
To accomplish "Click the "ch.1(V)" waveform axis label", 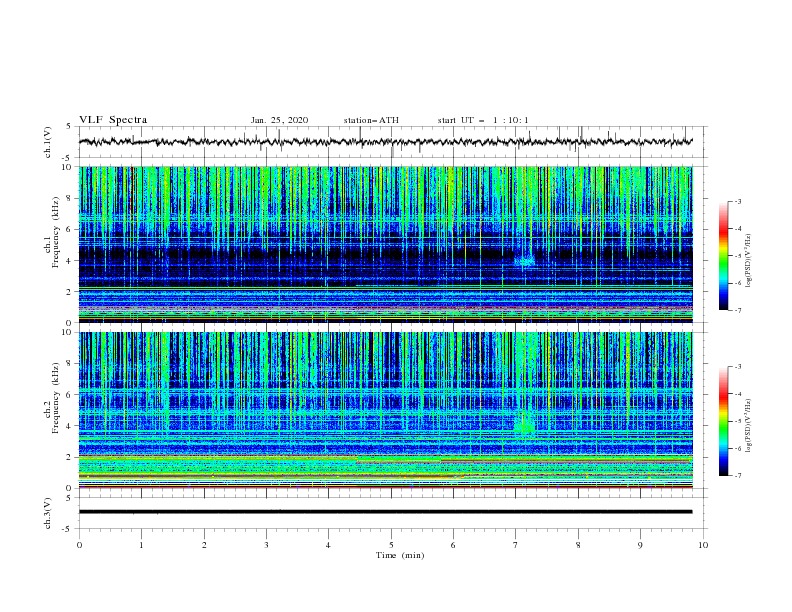I will 48,142.
